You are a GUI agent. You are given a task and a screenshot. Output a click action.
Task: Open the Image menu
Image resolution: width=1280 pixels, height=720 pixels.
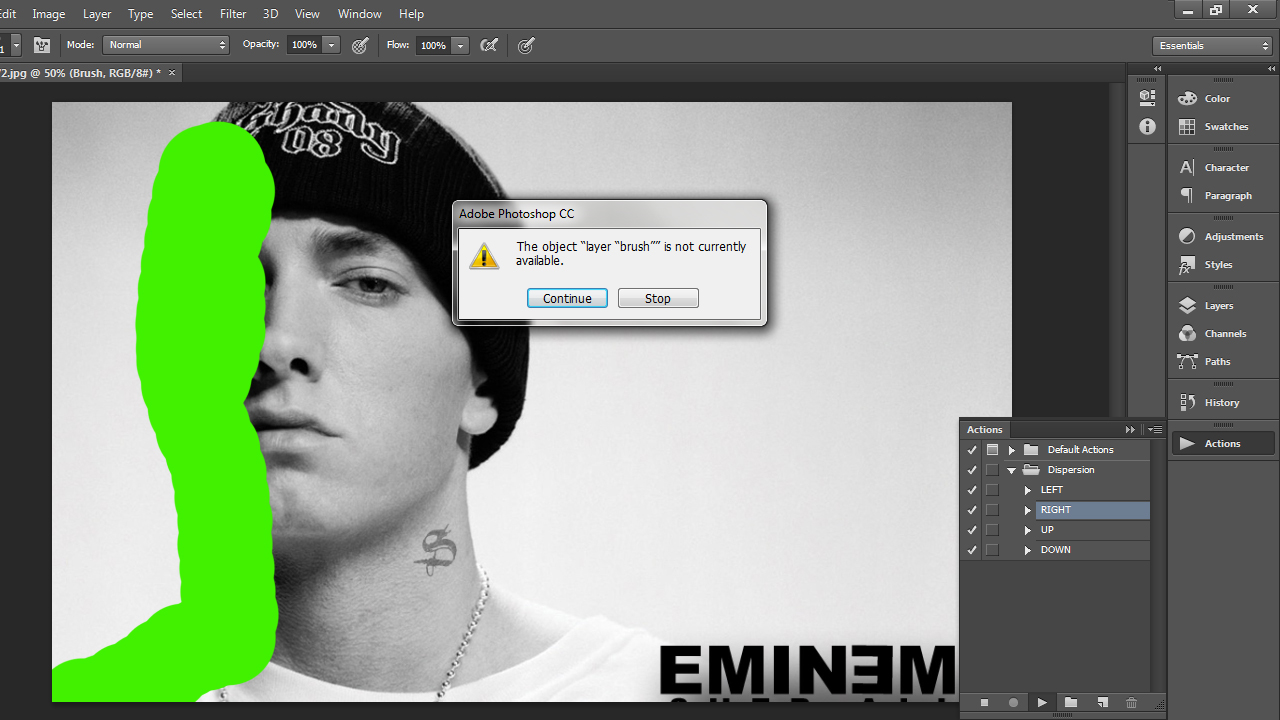[49, 14]
